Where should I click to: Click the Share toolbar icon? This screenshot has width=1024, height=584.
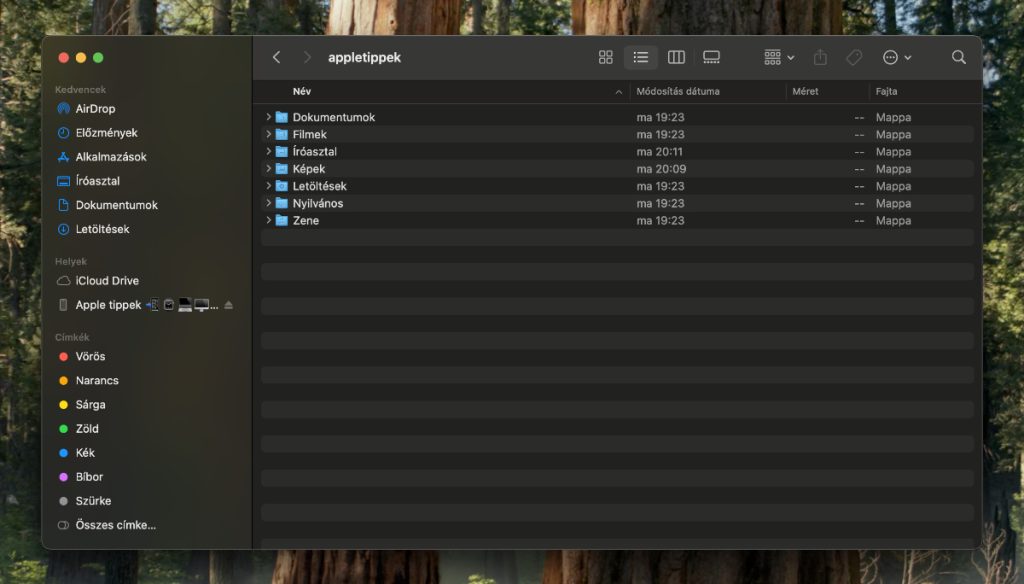click(x=820, y=57)
